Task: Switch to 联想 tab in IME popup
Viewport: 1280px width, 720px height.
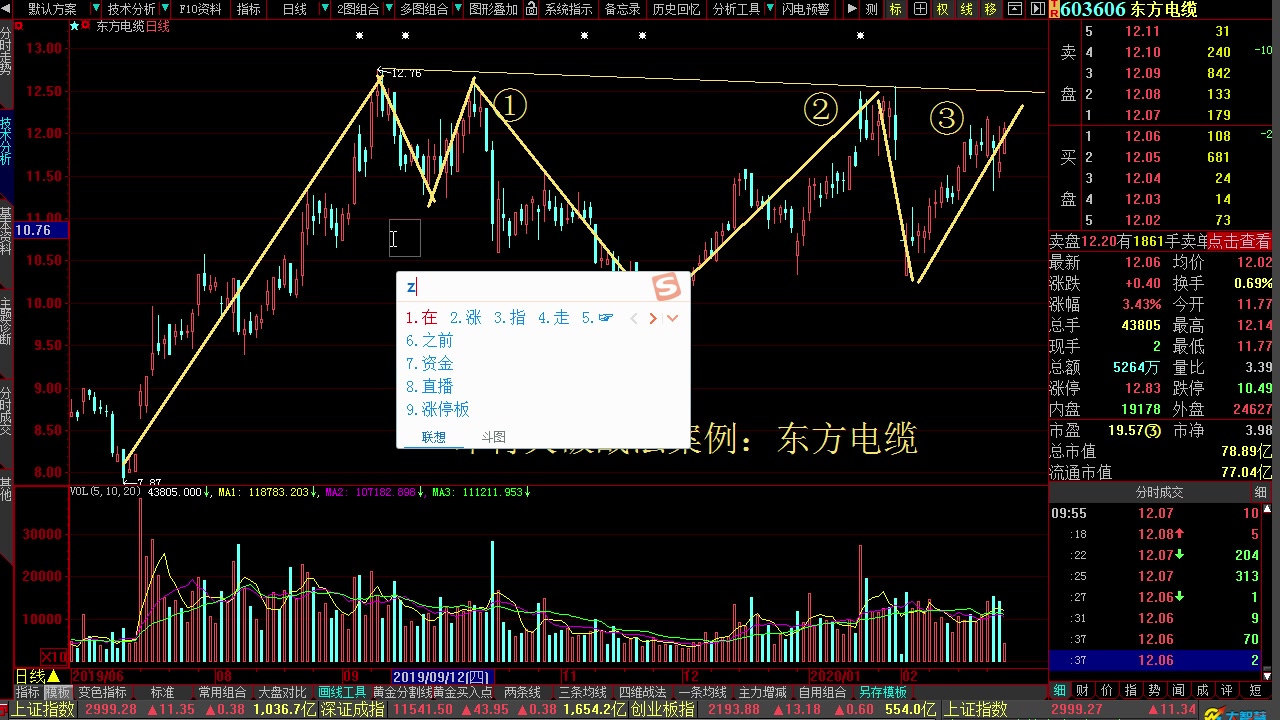Action: 434,437
